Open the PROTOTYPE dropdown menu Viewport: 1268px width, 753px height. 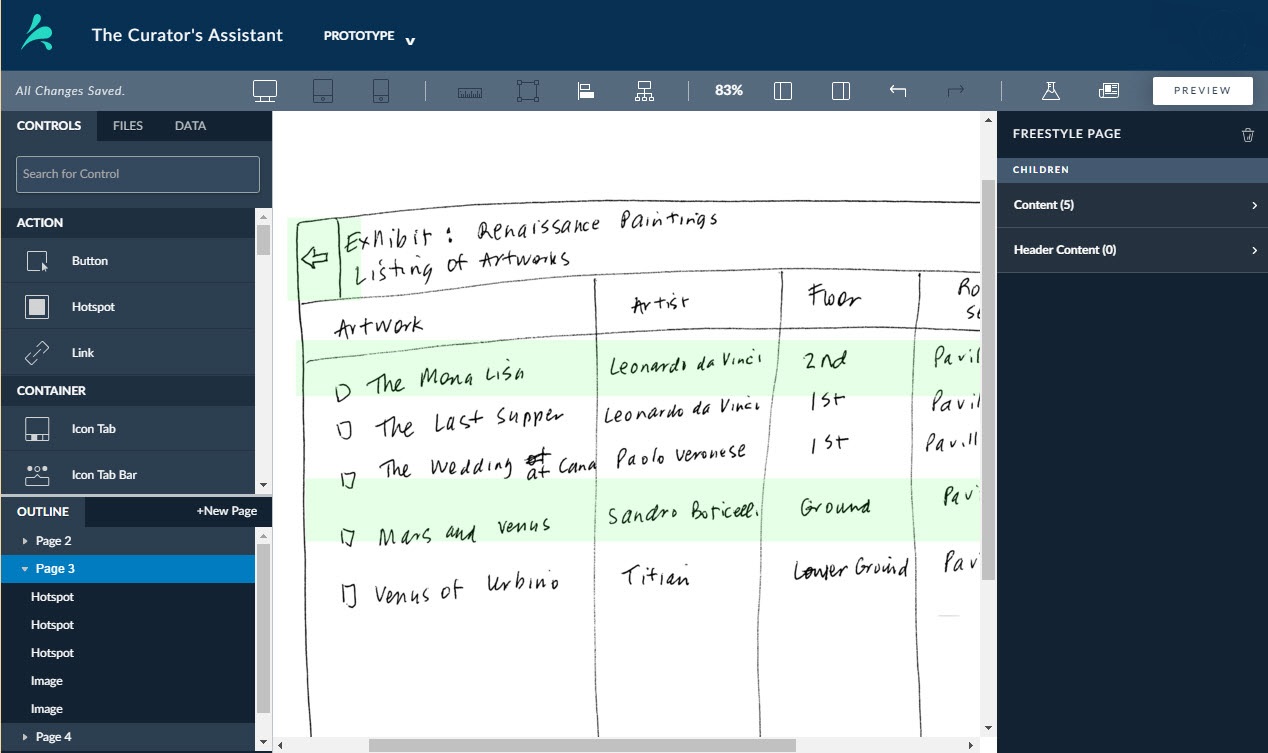click(368, 37)
